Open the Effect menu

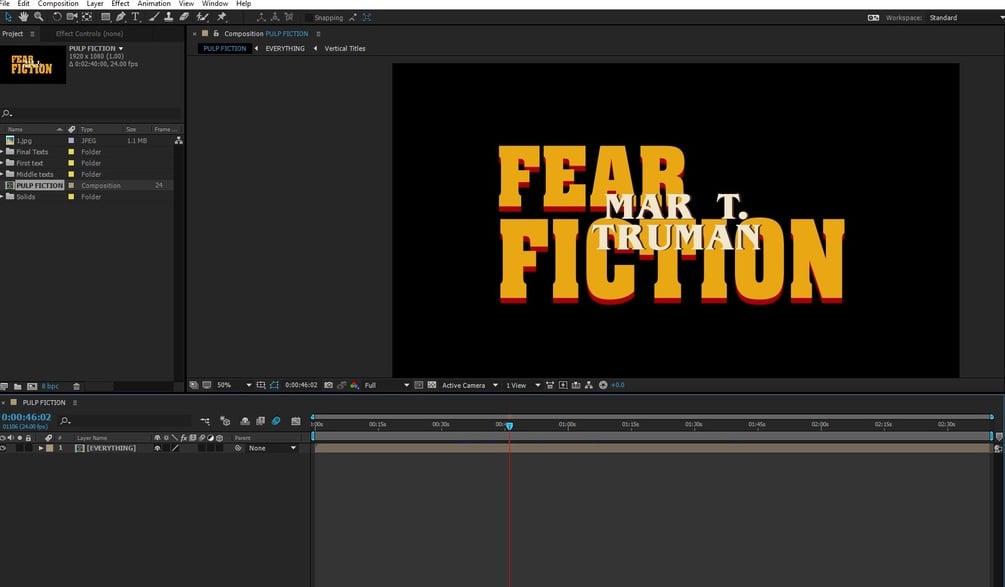pyautogui.click(x=120, y=4)
